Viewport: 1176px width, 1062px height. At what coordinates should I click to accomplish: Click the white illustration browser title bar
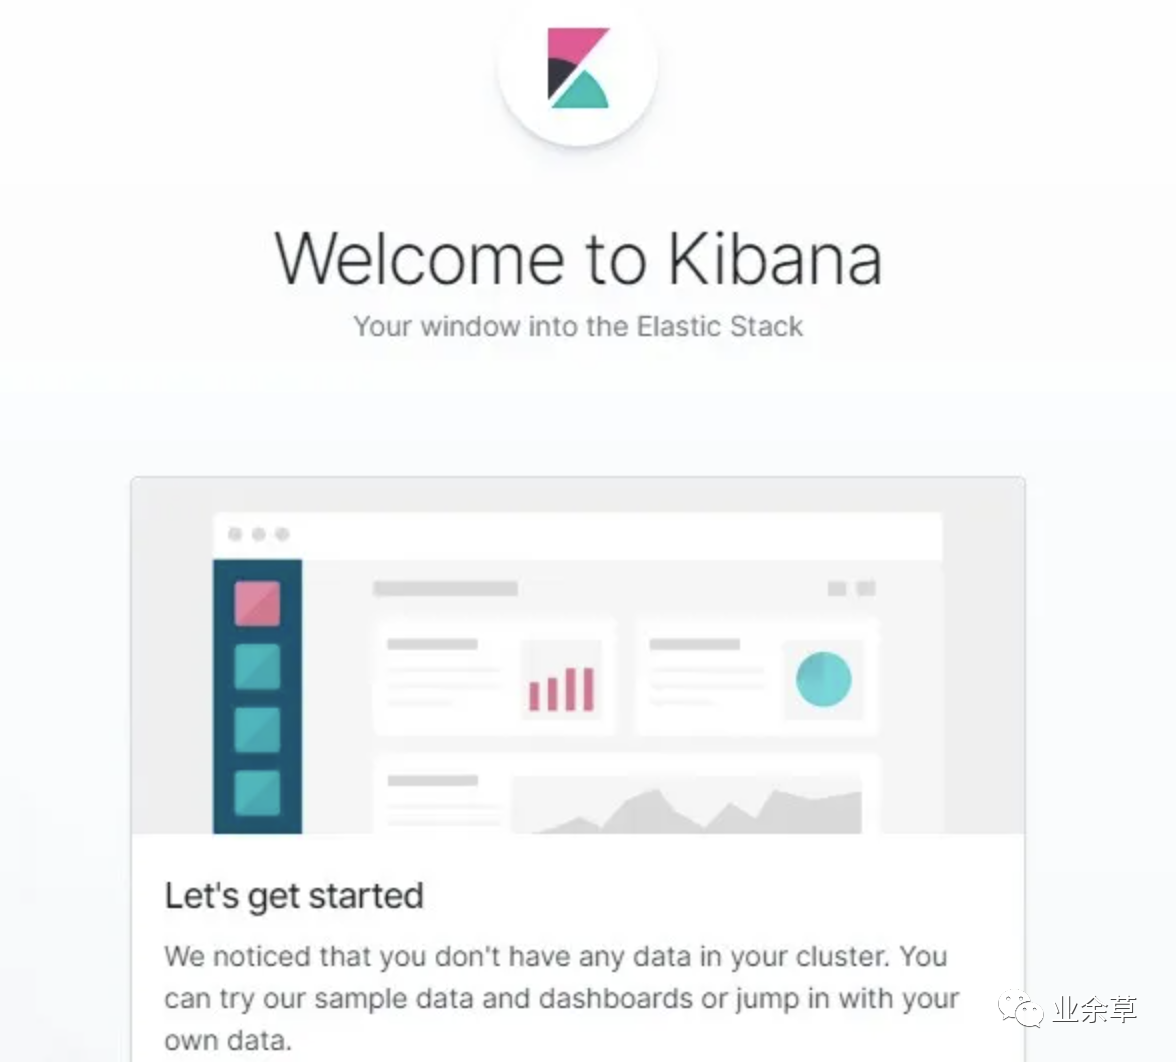pyautogui.click(x=578, y=536)
